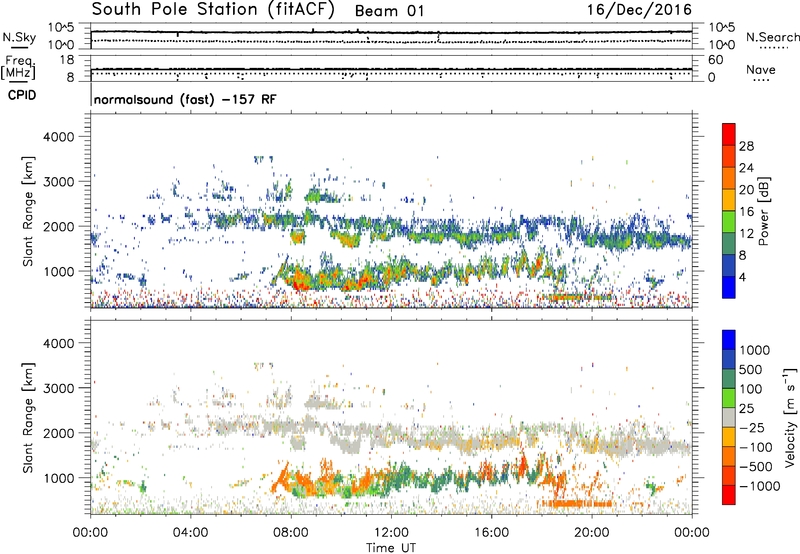Image resolution: width=800 pixels, height=554 pixels.
Task: Click the 'South Pole Station (fitACF)' title
Action: coord(213,10)
